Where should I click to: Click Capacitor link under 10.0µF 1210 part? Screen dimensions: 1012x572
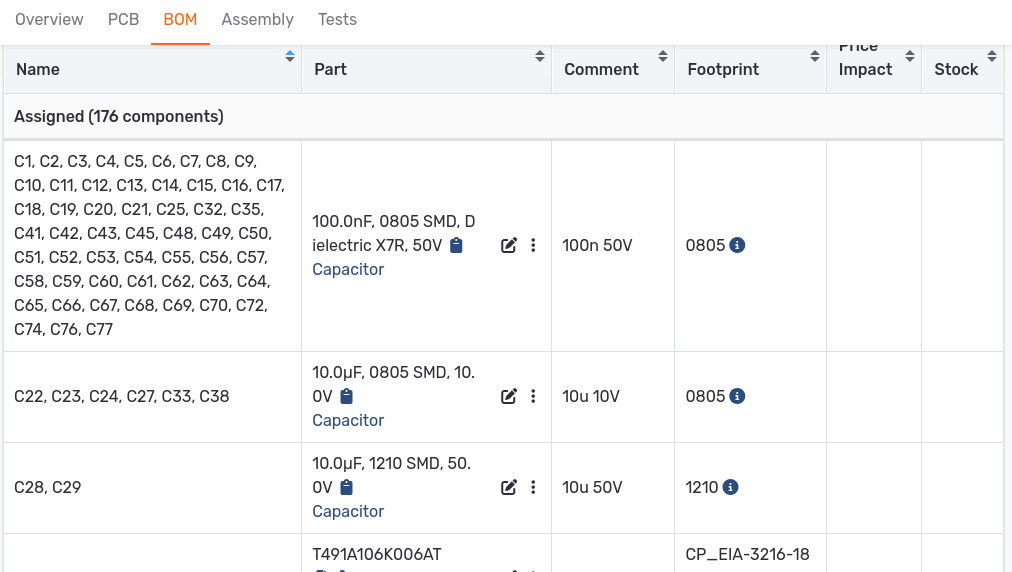348,512
